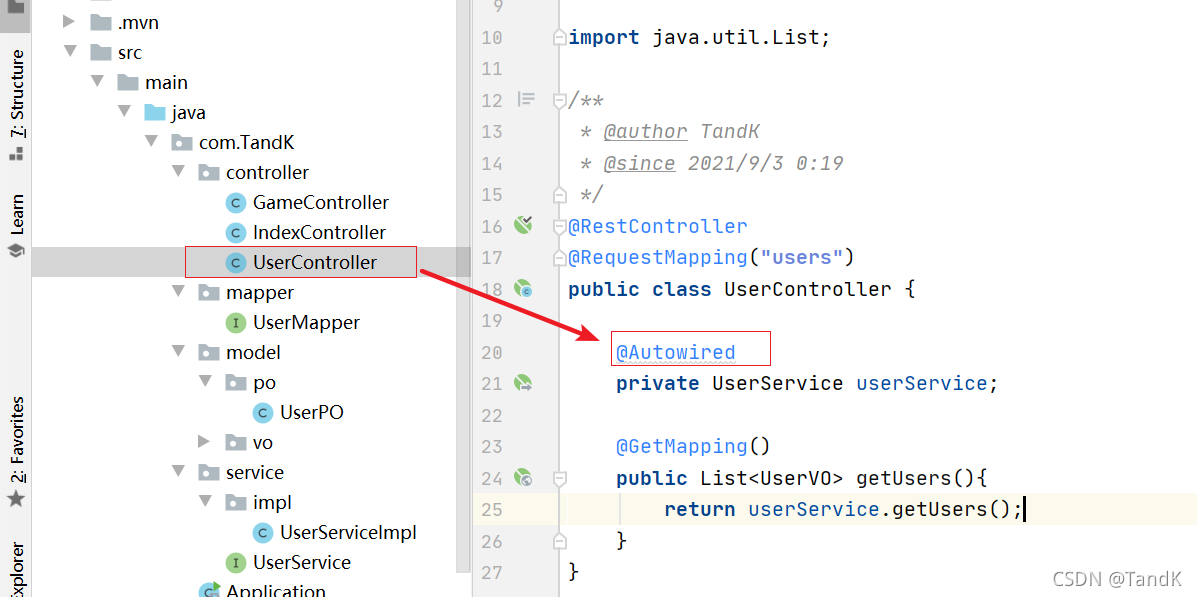This screenshot has width=1197, height=597.
Task: Click the src folder icon
Action: coord(101,52)
